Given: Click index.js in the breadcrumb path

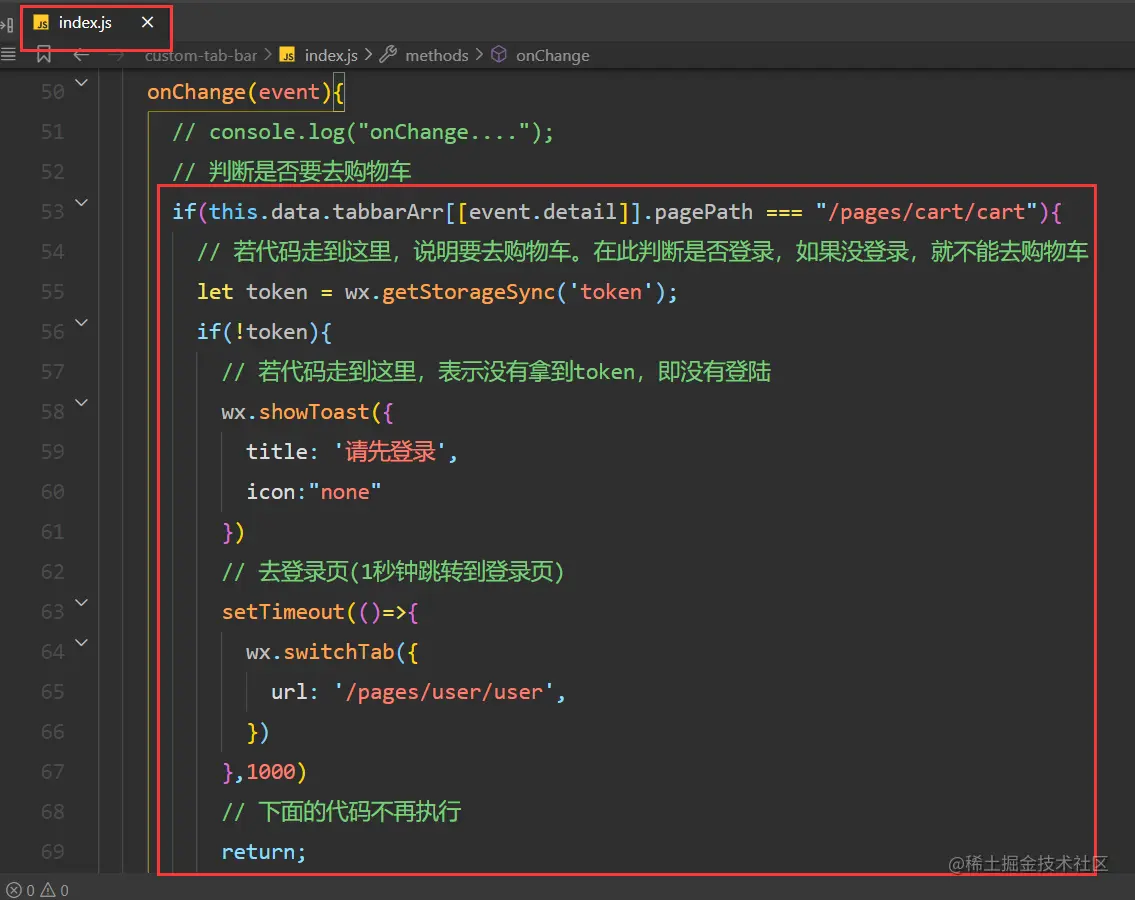Looking at the screenshot, I should click(x=331, y=56).
